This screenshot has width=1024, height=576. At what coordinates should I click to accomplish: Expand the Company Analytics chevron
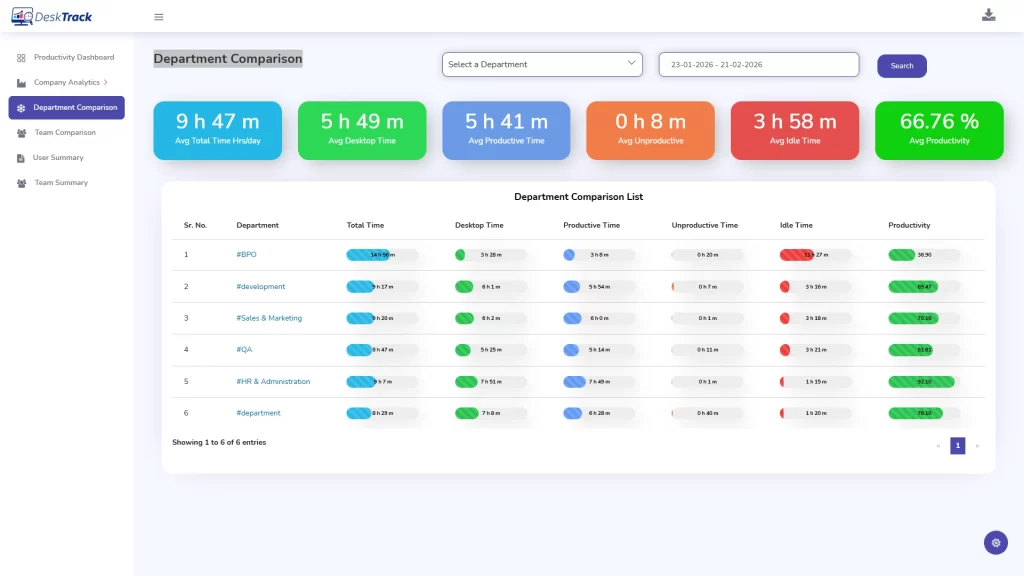point(105,82)
